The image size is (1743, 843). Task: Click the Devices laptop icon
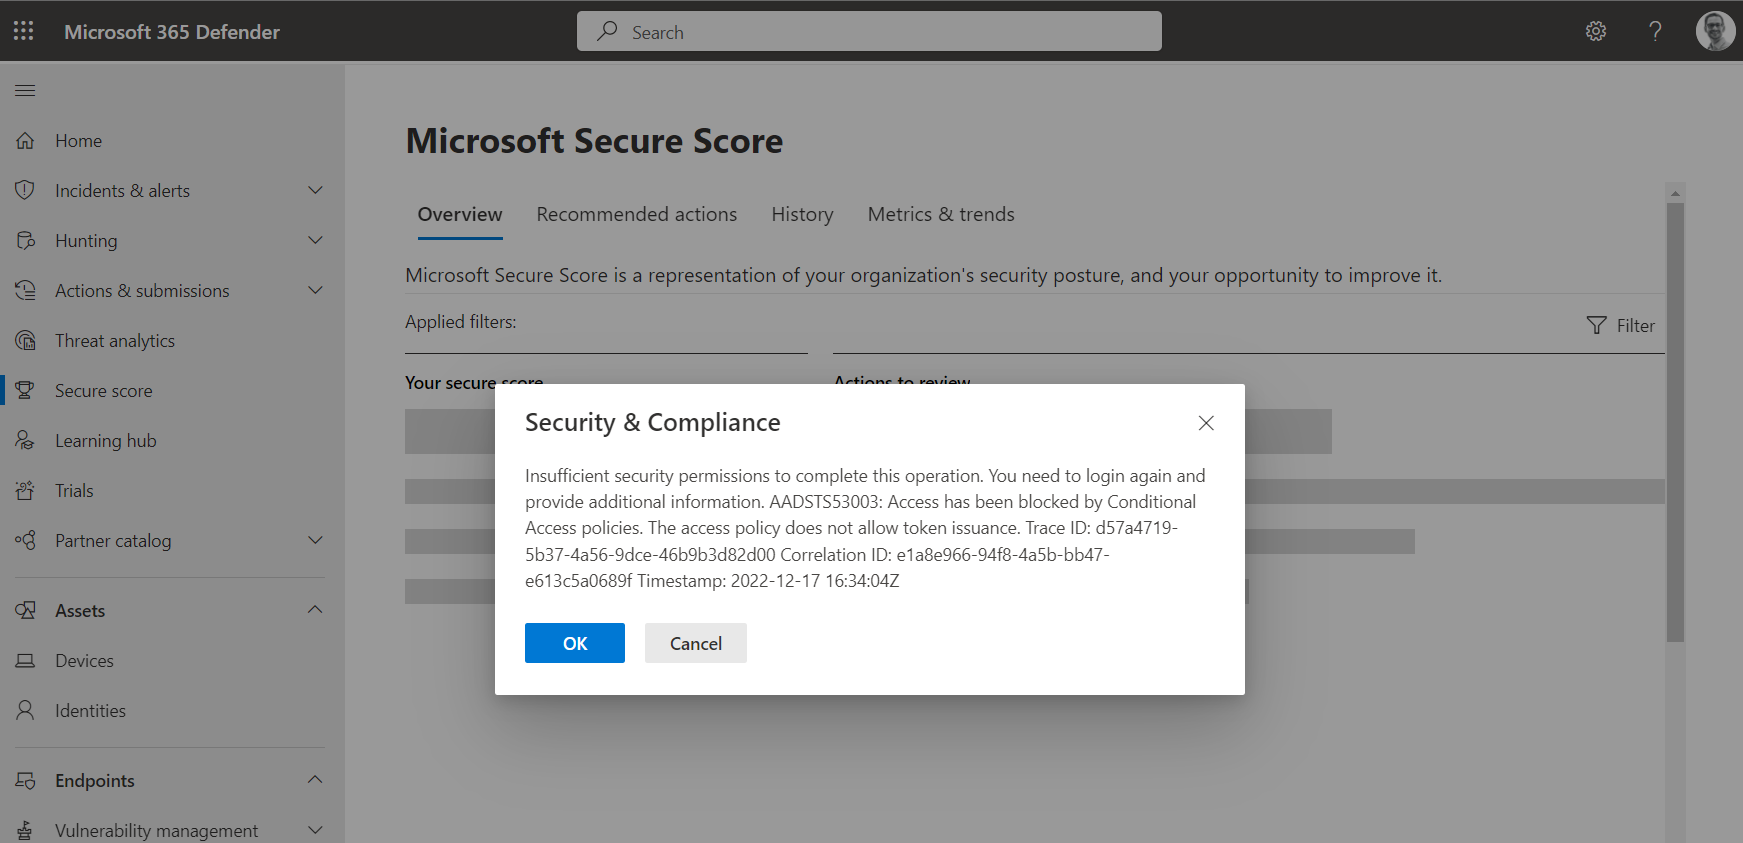pos(25,660)
